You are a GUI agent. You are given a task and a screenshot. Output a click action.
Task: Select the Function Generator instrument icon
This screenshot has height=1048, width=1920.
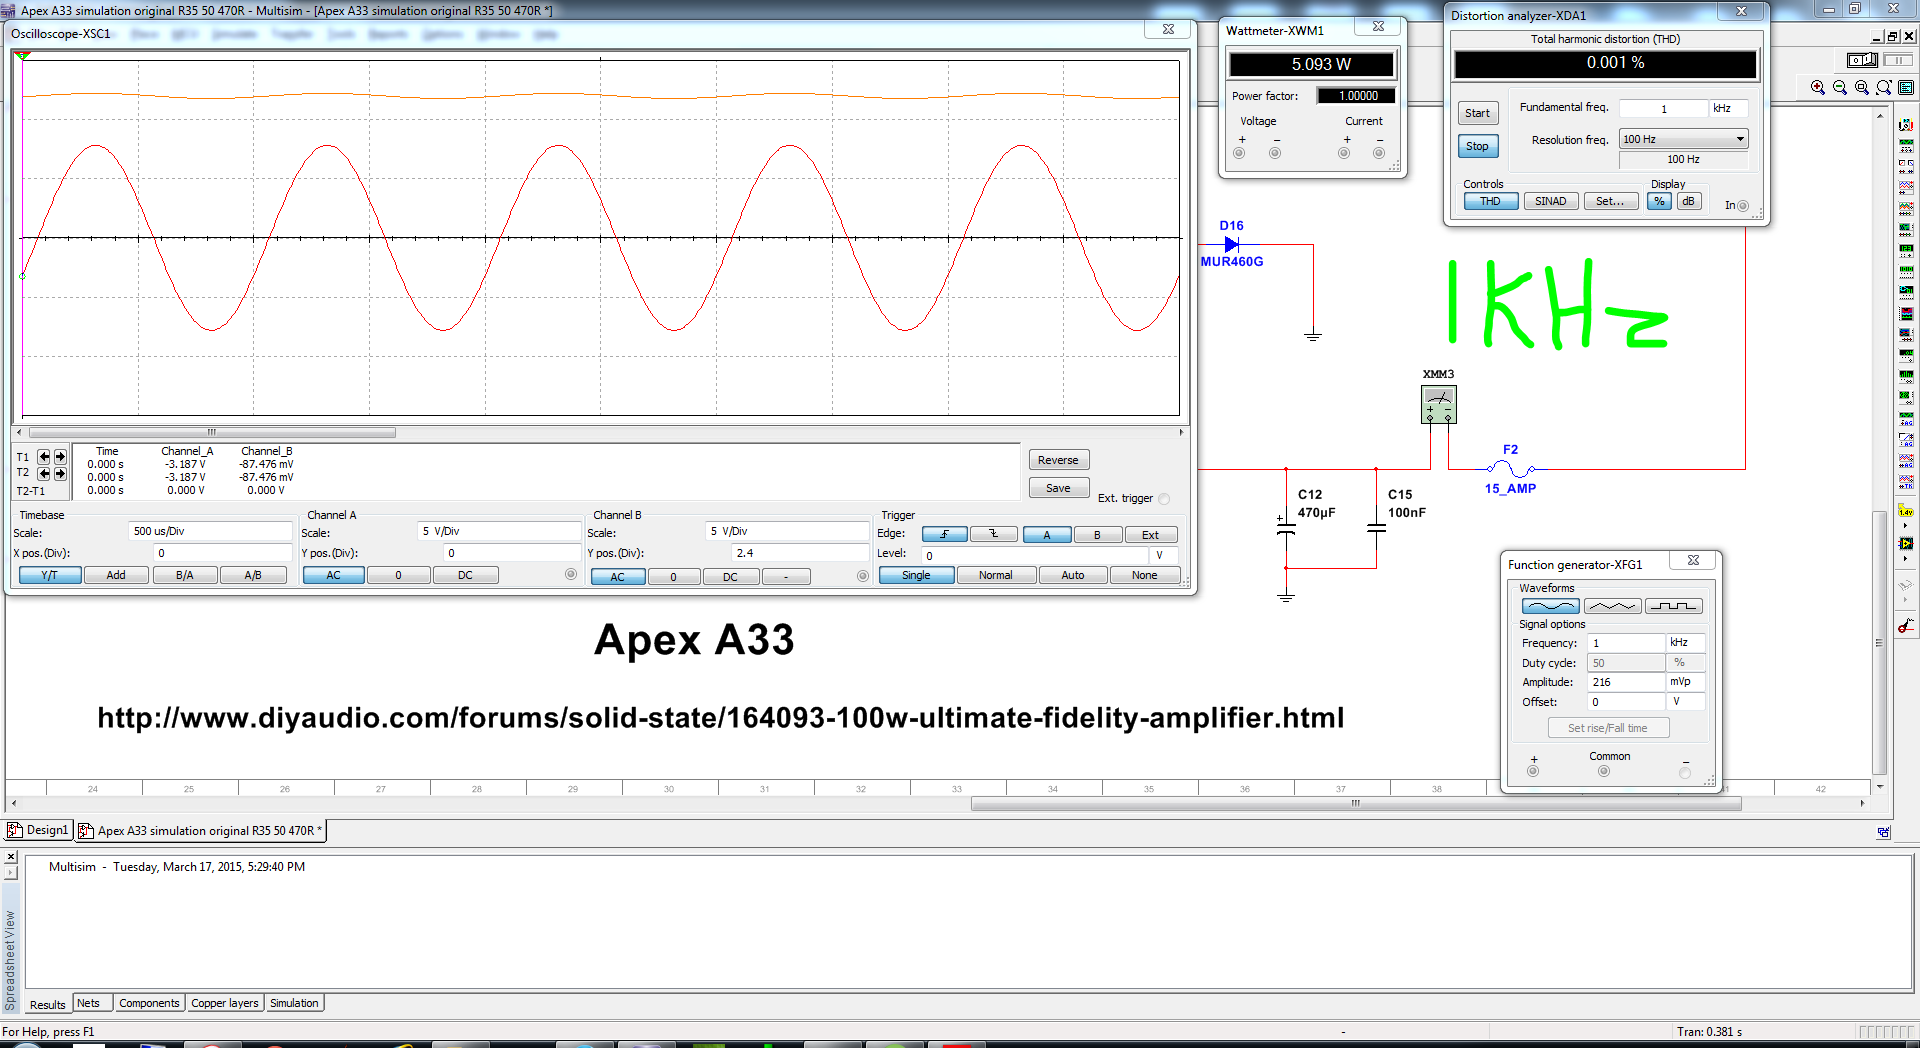pyautogui.click(x=1906, y=145)
